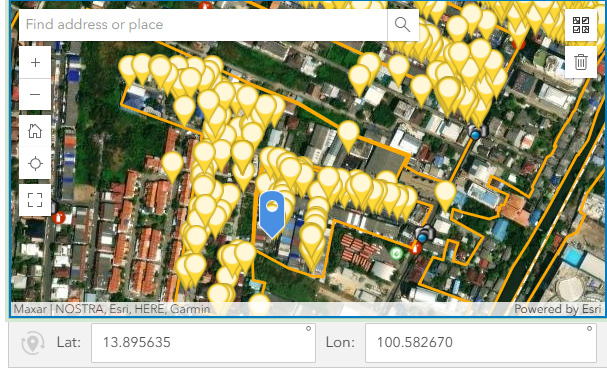Zoom in with the plus button
The width and height of the screenshot is (607, 370).
[35, 62]
